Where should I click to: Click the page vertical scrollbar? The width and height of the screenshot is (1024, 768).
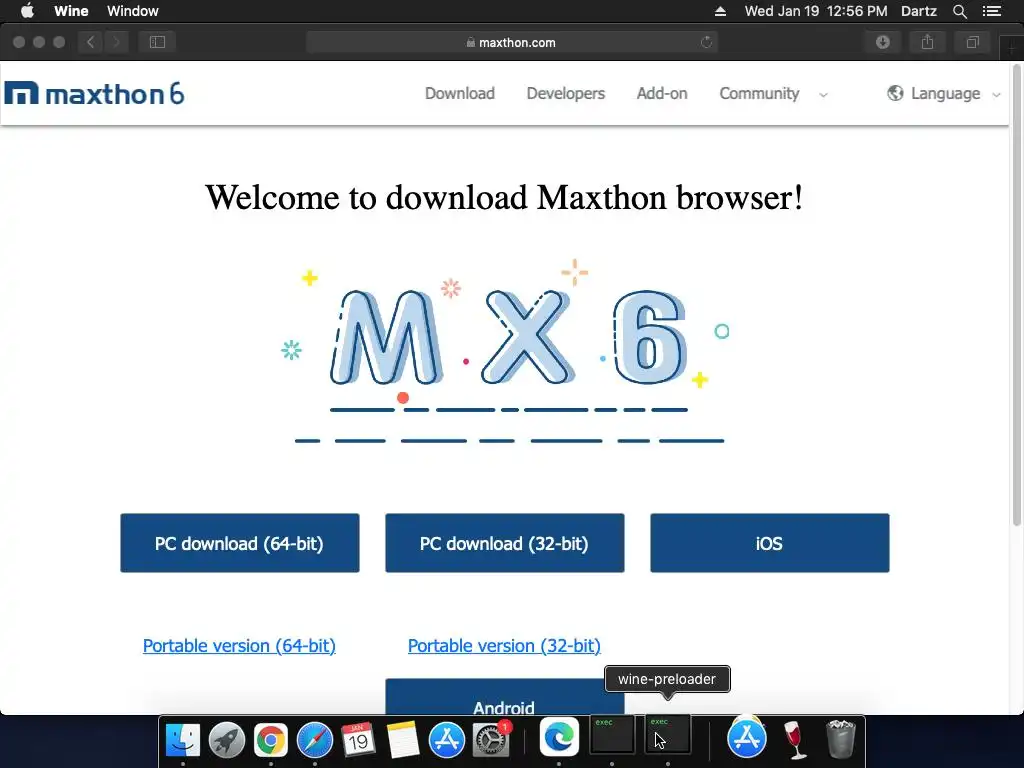pos(1017,295)
